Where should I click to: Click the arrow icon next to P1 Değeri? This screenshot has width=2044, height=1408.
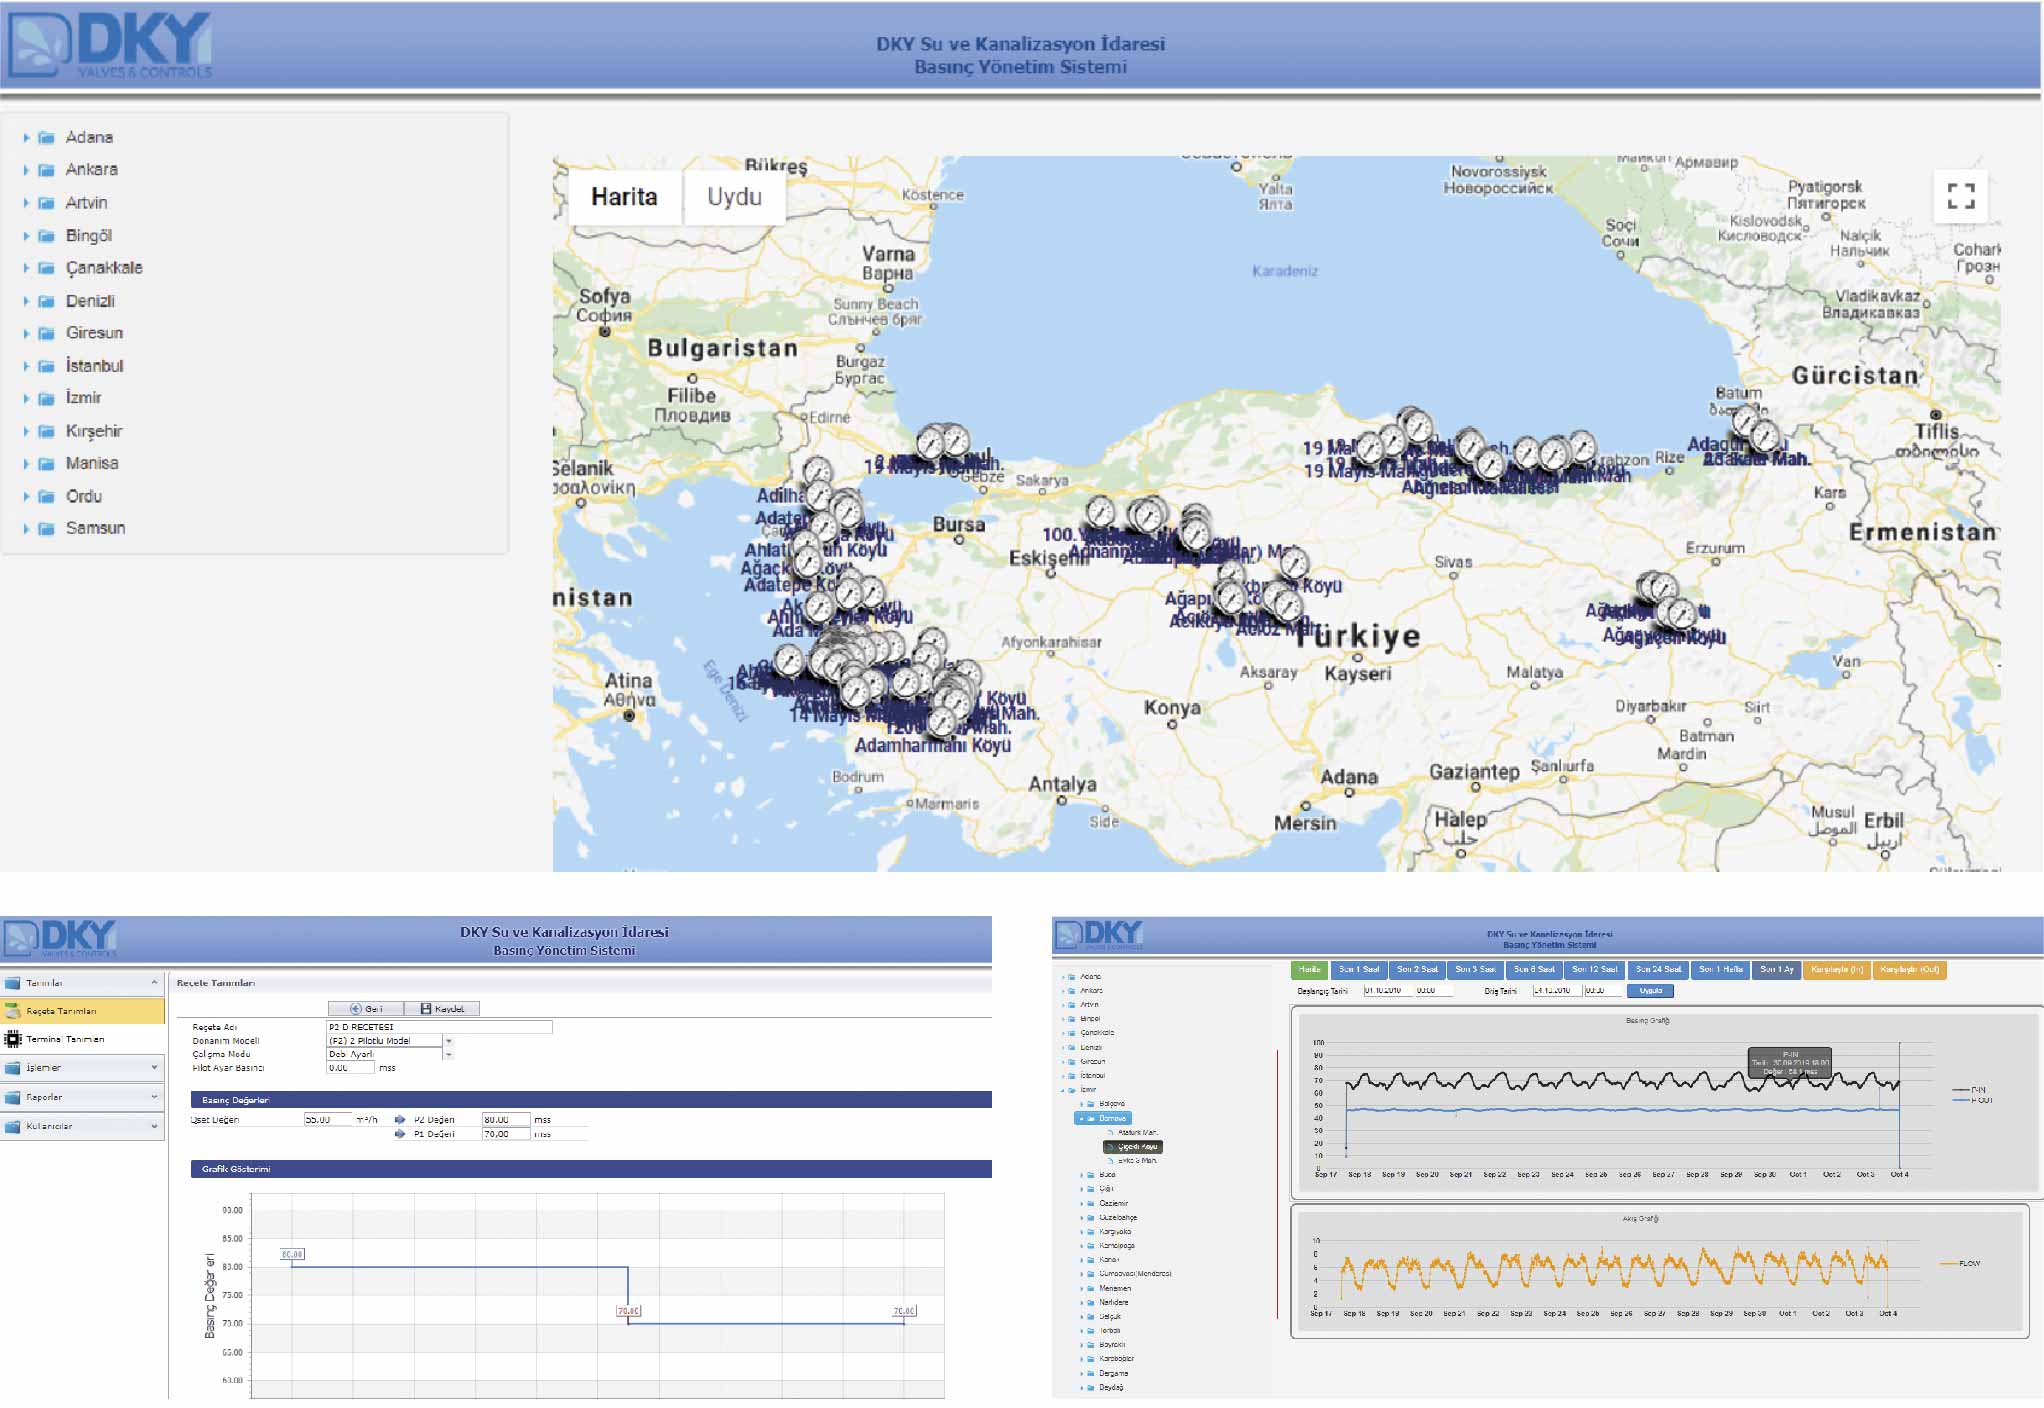400,1134
